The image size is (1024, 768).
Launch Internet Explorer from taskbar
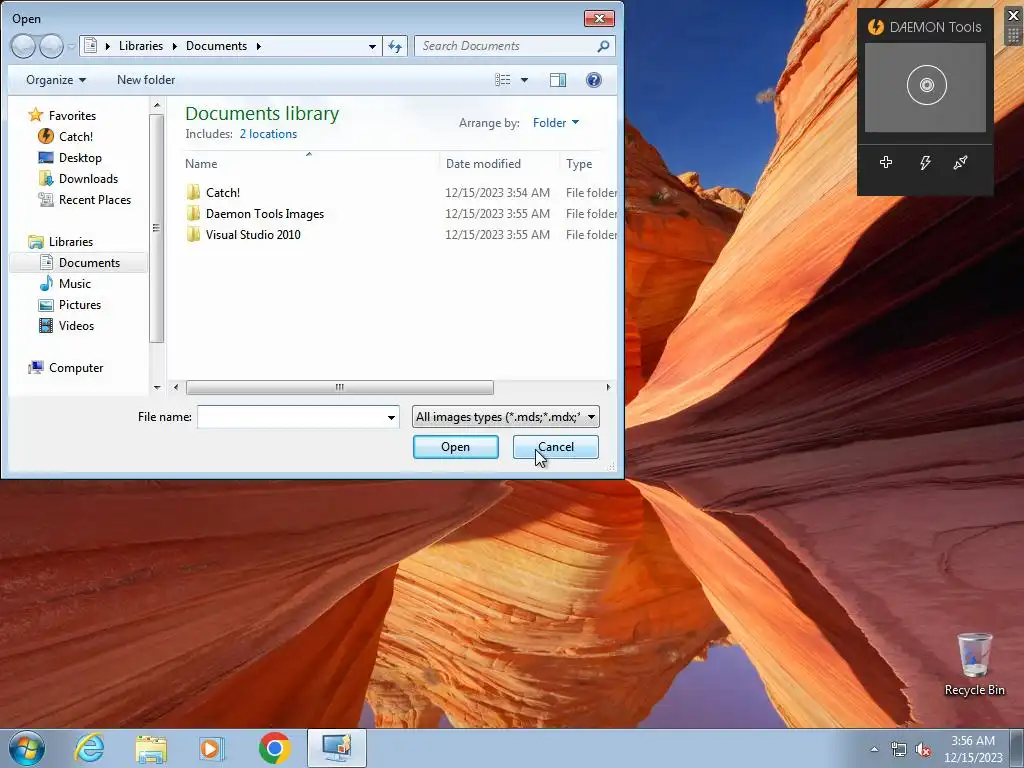[x=89, y=748]
